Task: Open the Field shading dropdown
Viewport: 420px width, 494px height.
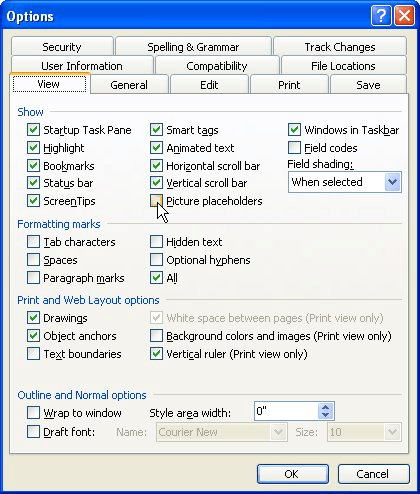Action: [x=392, y=182]
